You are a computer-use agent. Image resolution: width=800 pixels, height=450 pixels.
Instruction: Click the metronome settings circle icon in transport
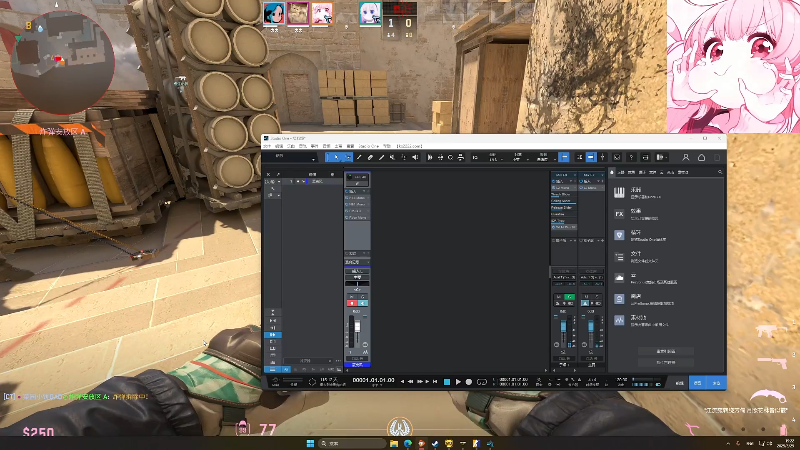point(312,382)
